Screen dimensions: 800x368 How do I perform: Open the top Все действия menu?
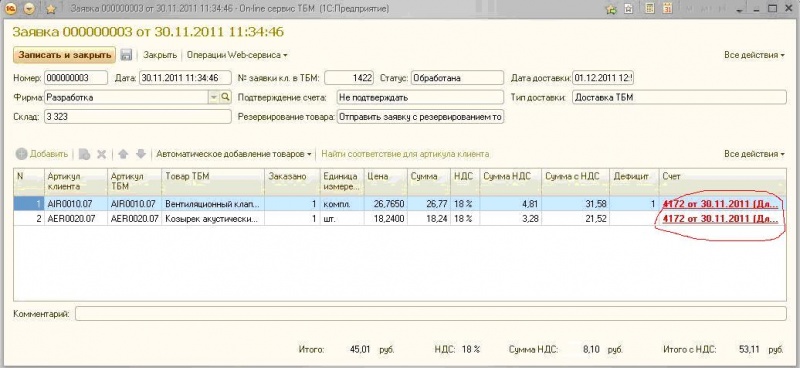(x=754, y=55)
